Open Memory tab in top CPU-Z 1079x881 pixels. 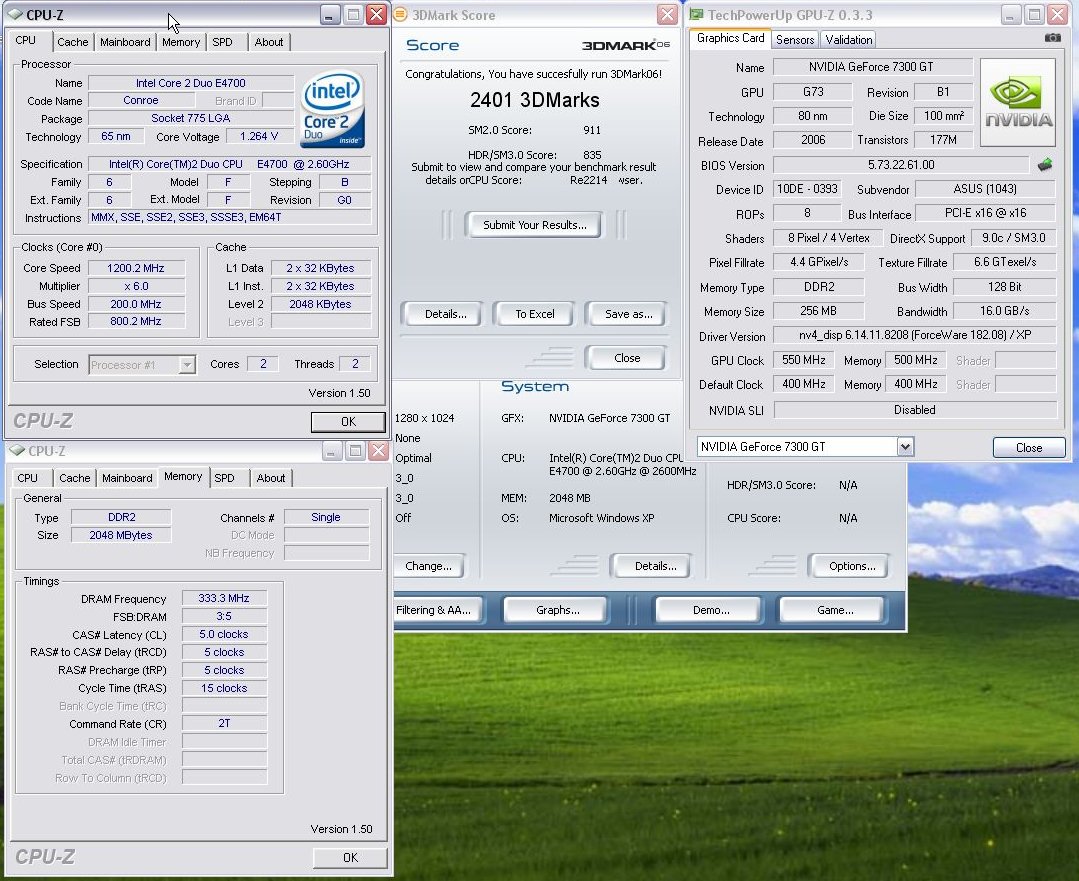point(181,42)
